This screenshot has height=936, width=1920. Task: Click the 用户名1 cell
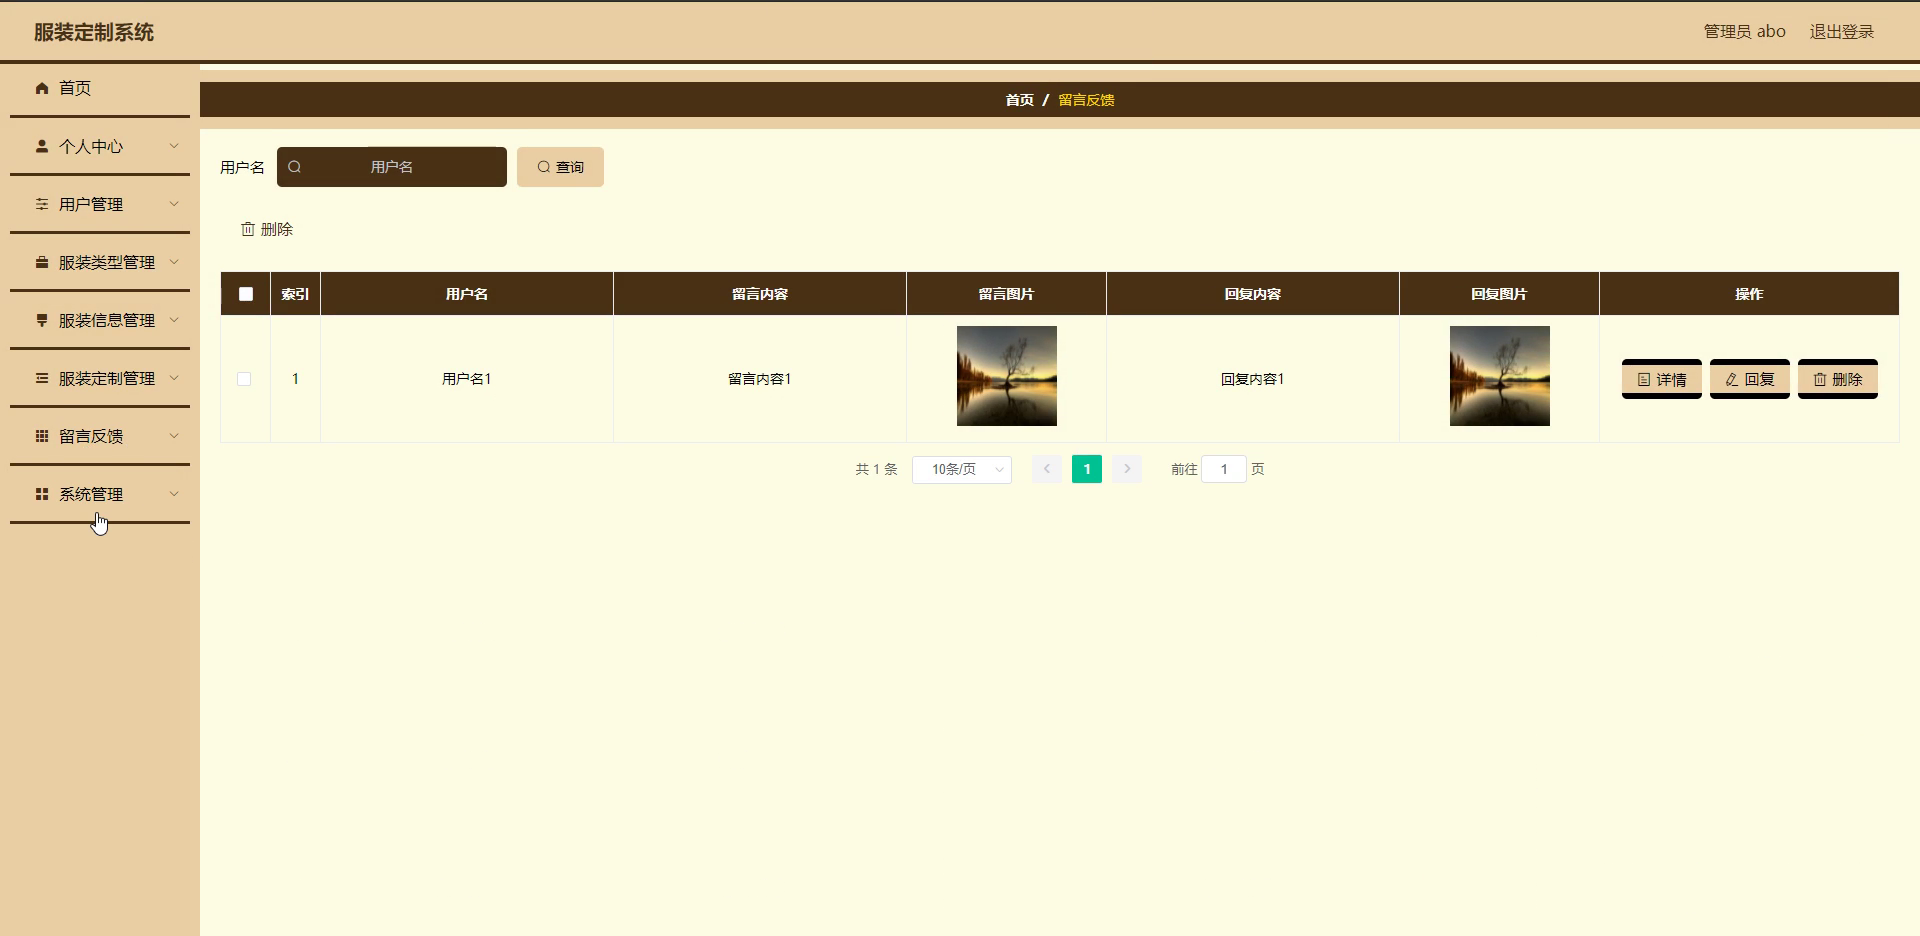[x=467, y=379]
